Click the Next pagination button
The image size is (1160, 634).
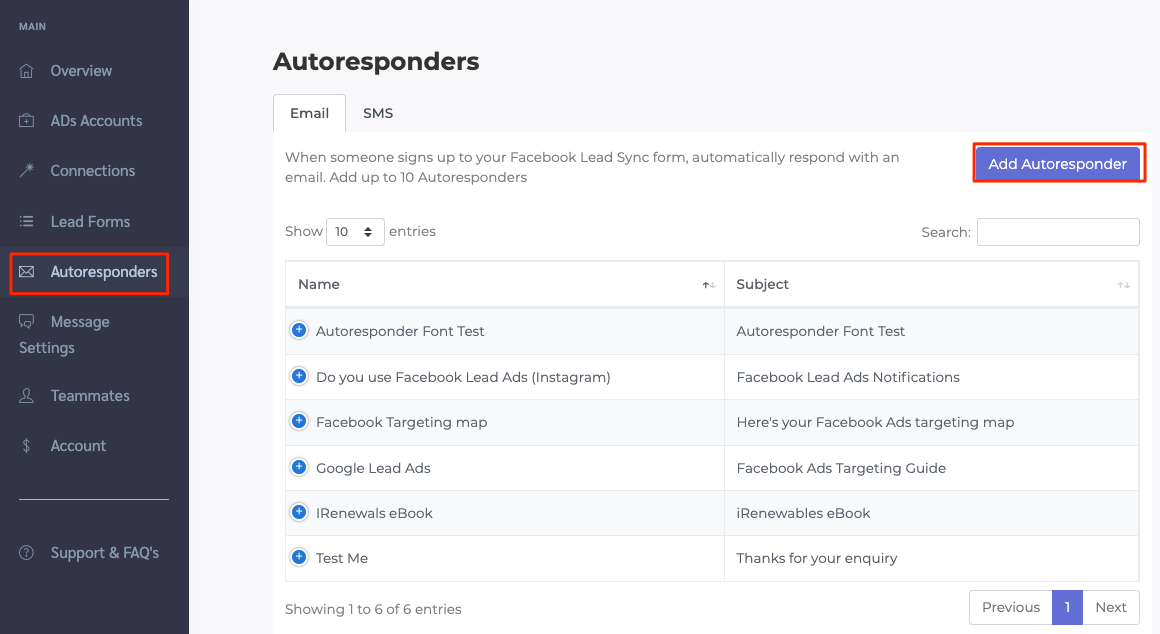coord(1110,607)
